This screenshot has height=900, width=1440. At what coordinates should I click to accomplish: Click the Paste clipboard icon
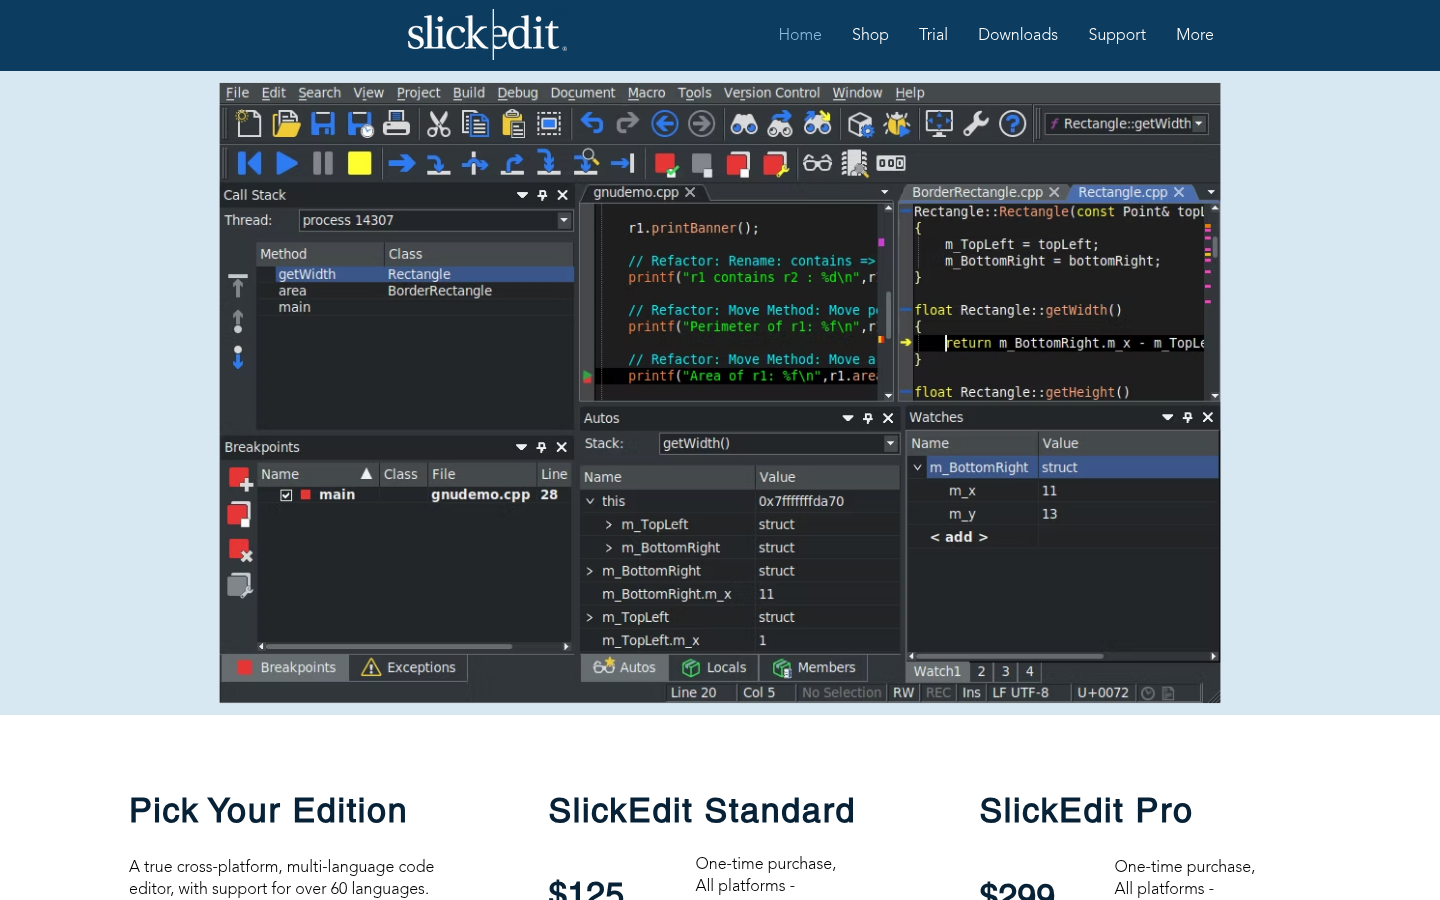[513, 124]
